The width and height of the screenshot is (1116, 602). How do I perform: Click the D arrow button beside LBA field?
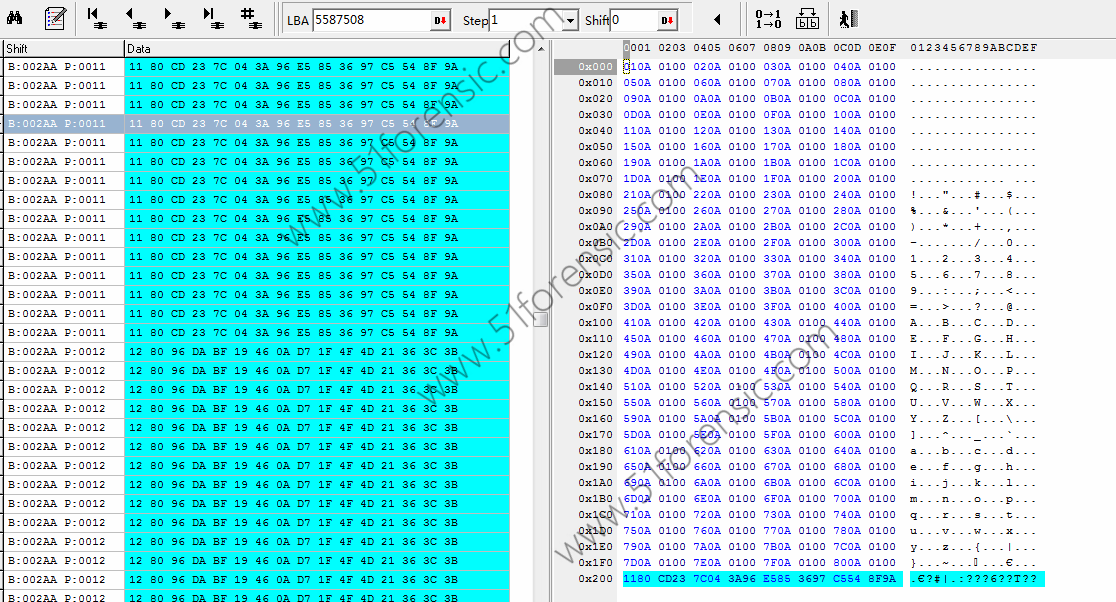tap(440, 20)
